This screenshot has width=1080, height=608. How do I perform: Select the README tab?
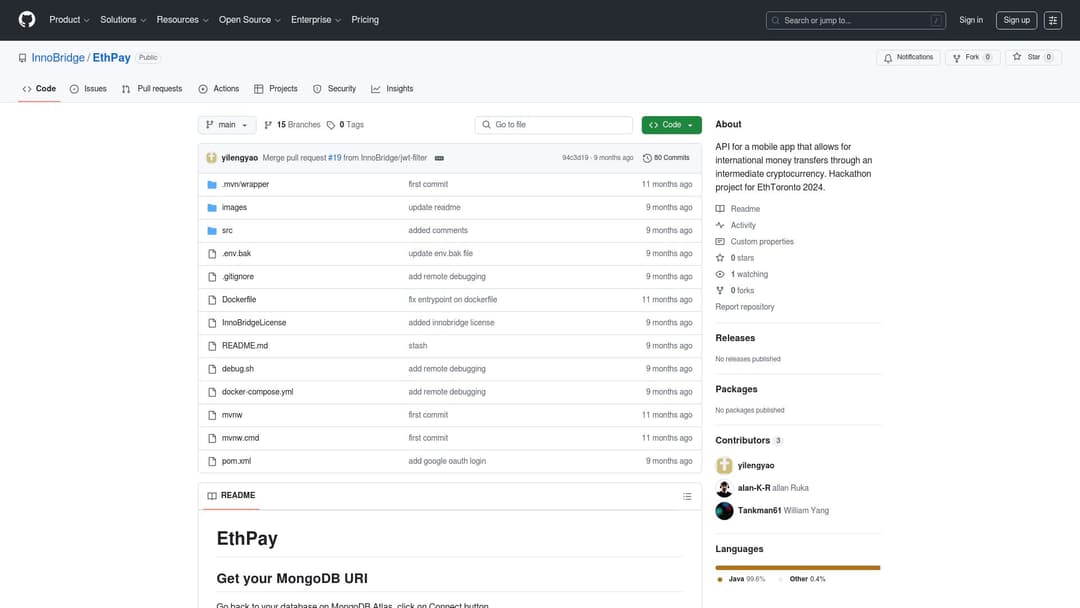pos(231,496)
